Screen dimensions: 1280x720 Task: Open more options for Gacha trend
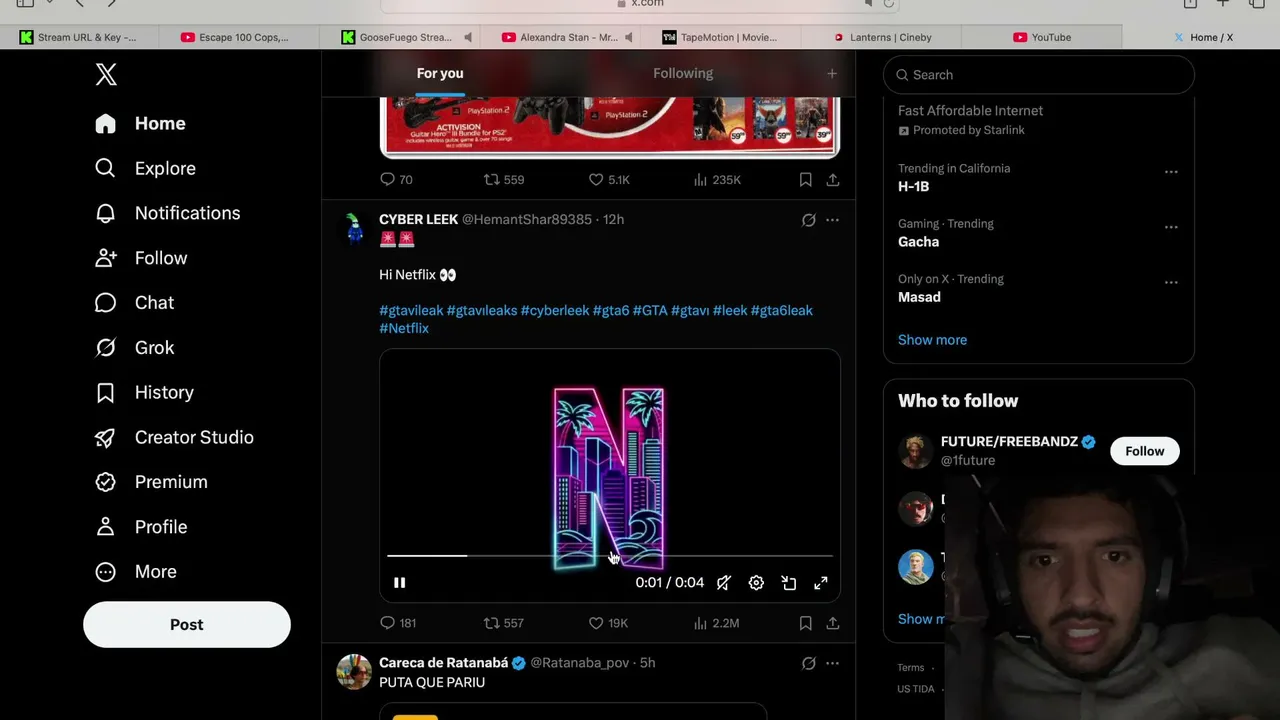tap(1171, 227)
